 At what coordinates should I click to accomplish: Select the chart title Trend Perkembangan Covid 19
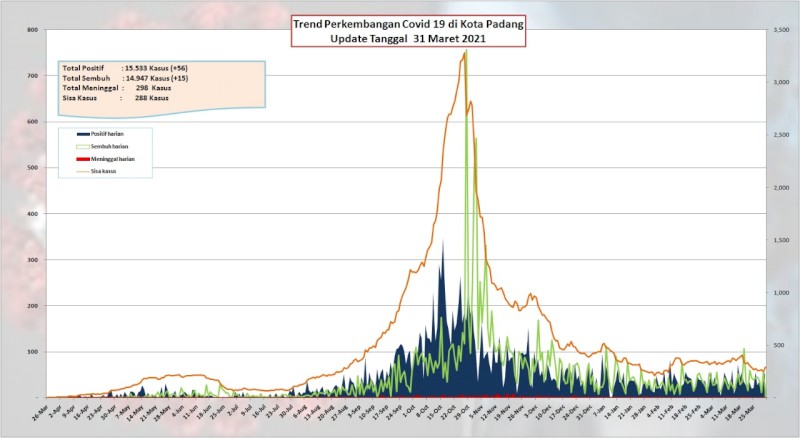[x=408, y=25]
